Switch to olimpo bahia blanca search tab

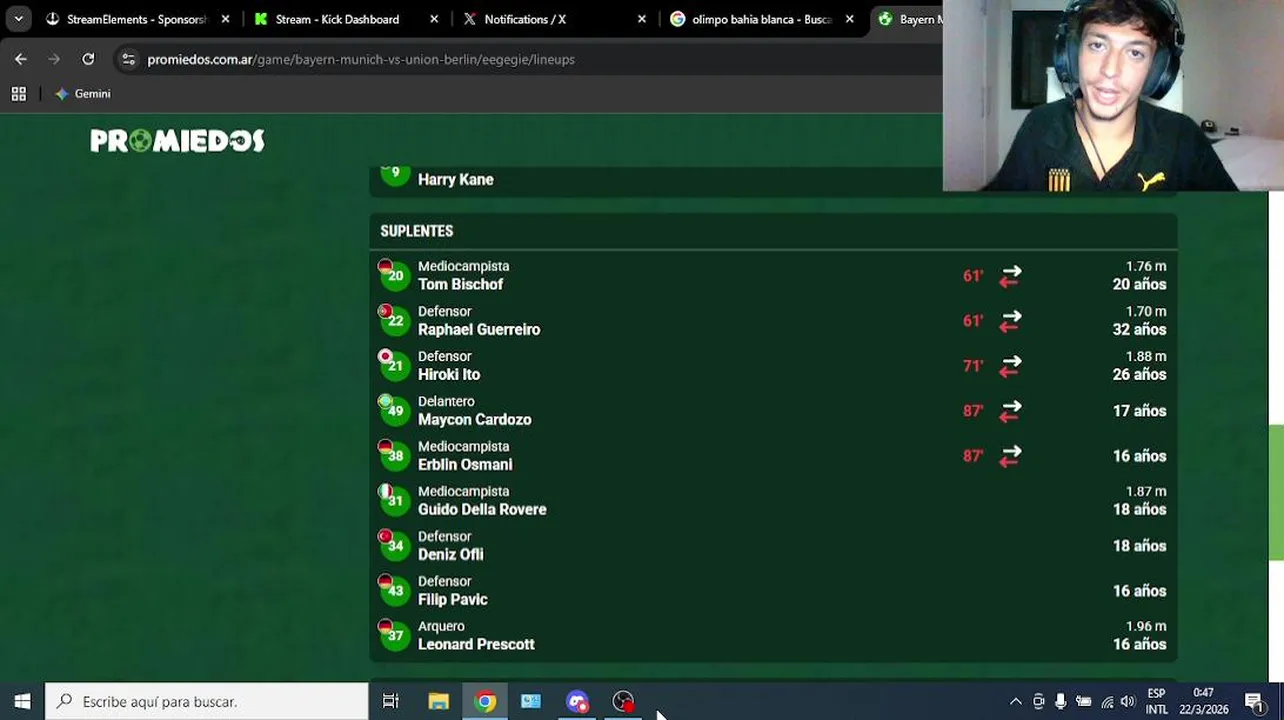point(762,19)
